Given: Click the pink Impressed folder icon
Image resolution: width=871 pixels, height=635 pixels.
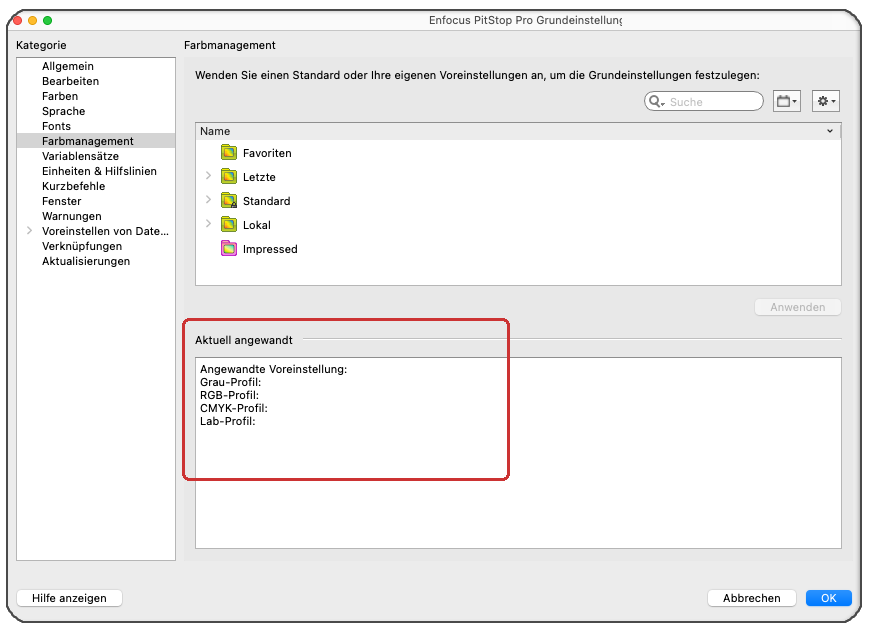Looking at the screenshot, I should (x=229, y=249).
